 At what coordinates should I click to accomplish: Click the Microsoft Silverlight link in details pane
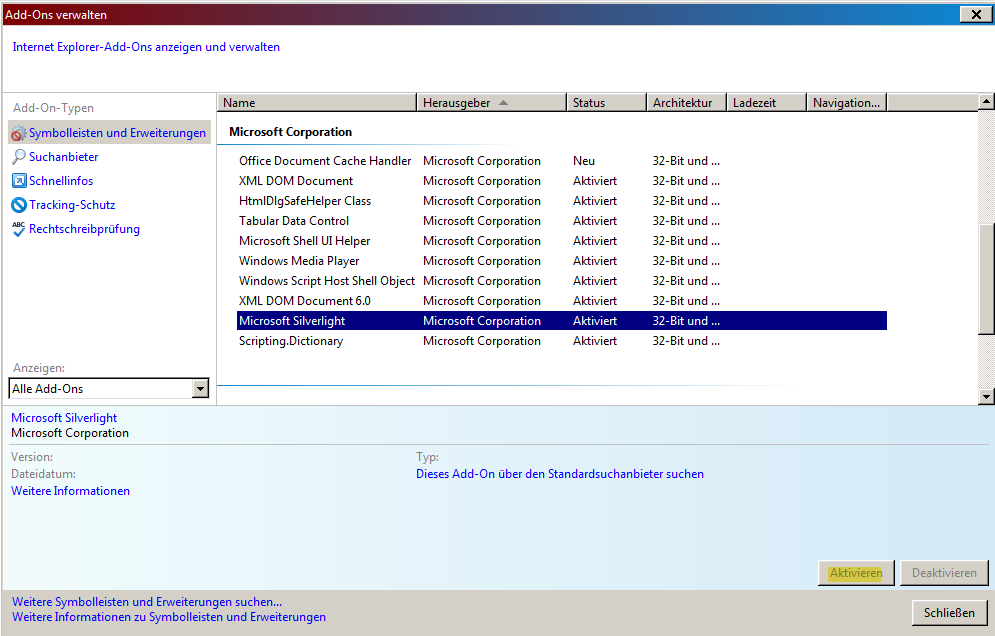64,418
